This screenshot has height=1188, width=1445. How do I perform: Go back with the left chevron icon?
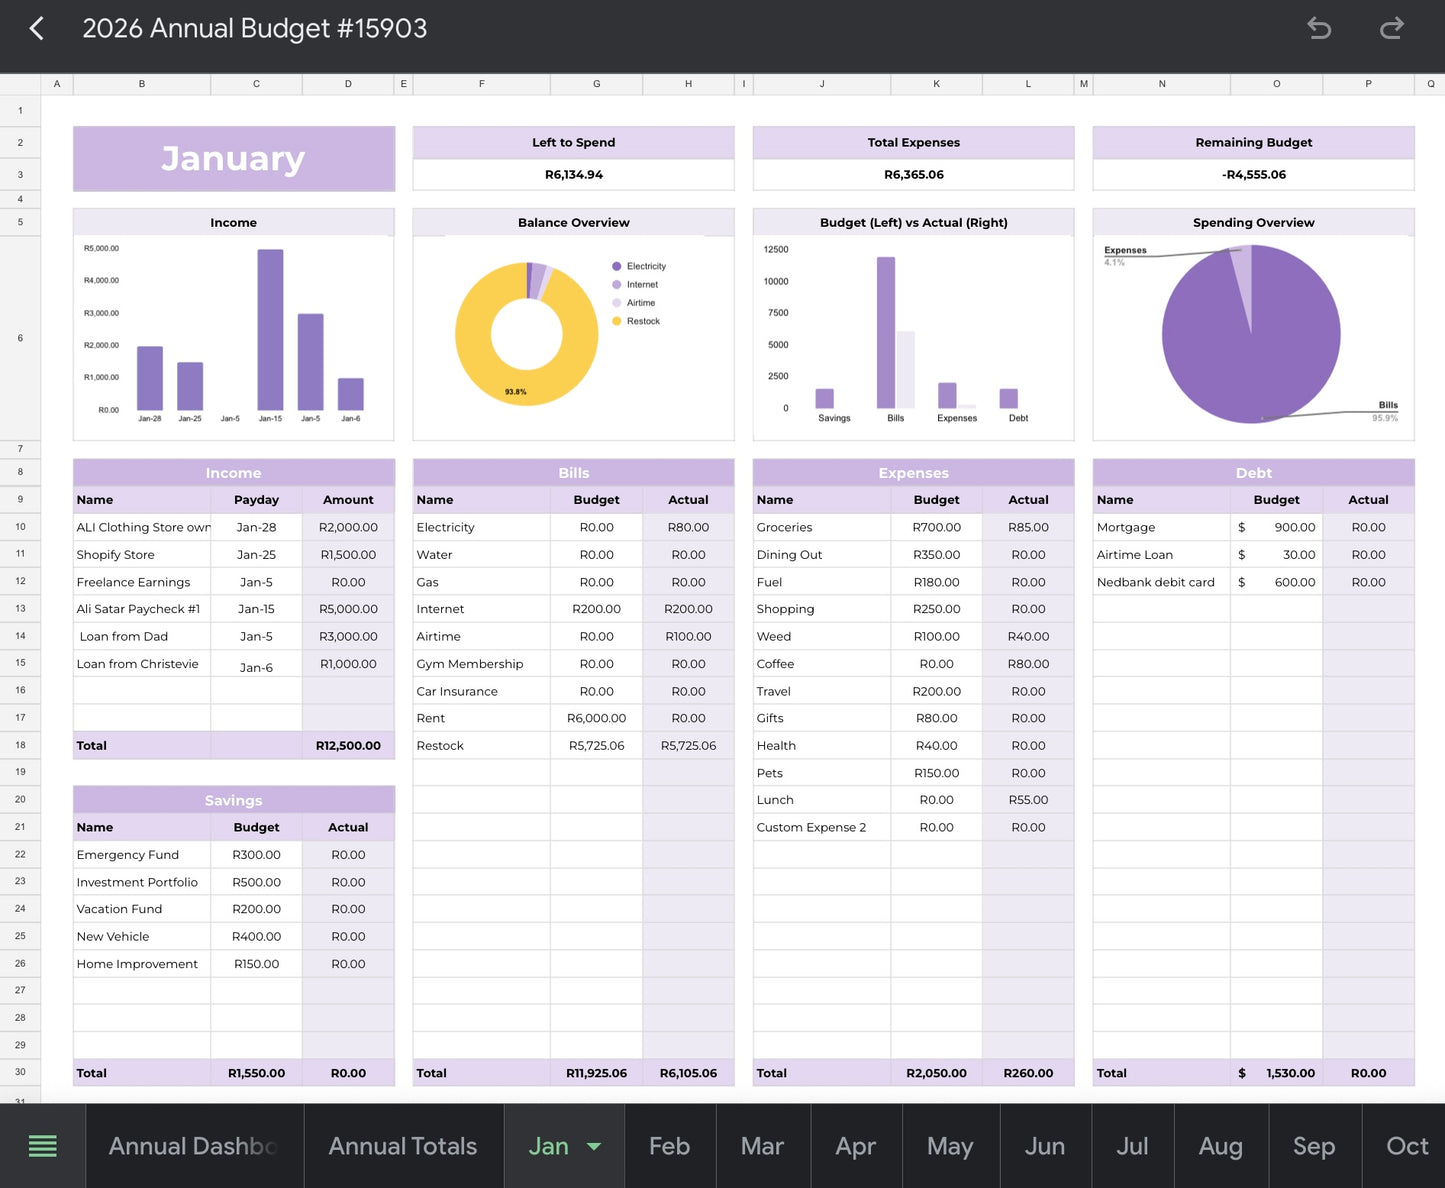click(x=37, y=28)
